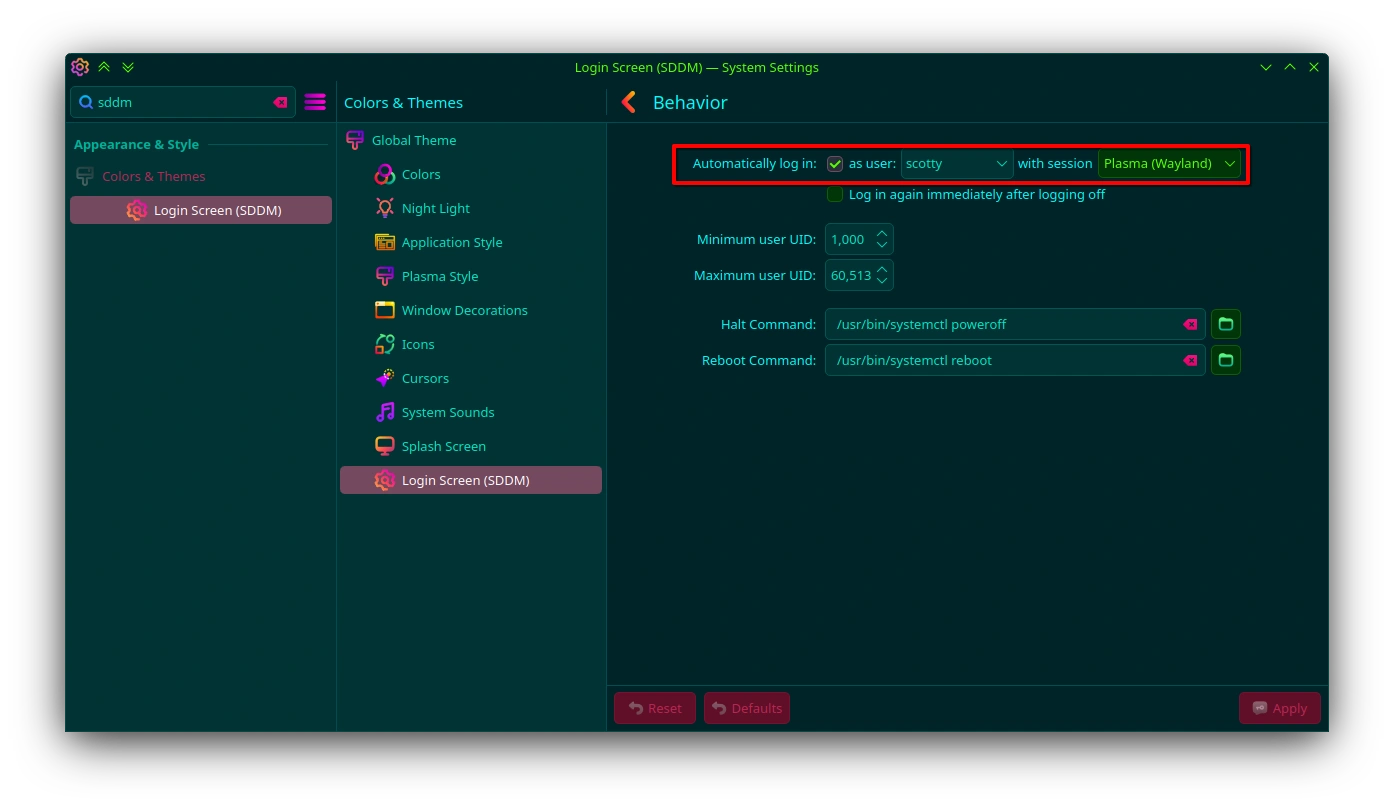Viewport: 1394px width, 809px height.
Task: Decrease Maximum user UID with down arrow
Action: coord(882,282)
